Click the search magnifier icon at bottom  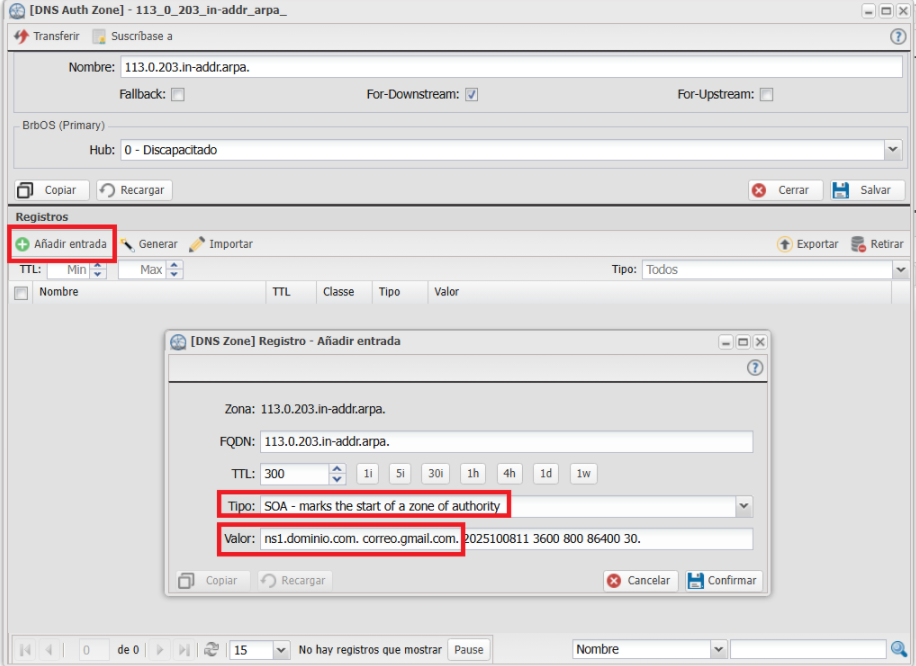coord(898,649)
